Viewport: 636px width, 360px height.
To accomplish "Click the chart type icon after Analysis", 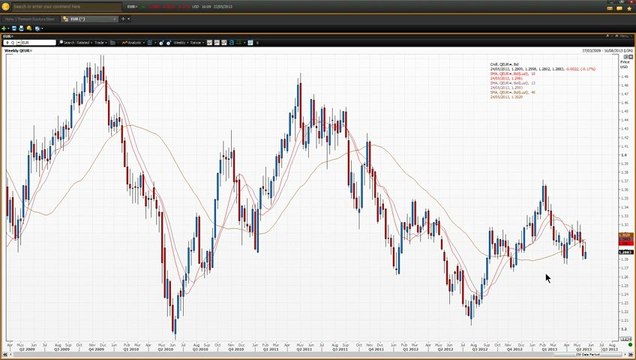I will 150,43.
